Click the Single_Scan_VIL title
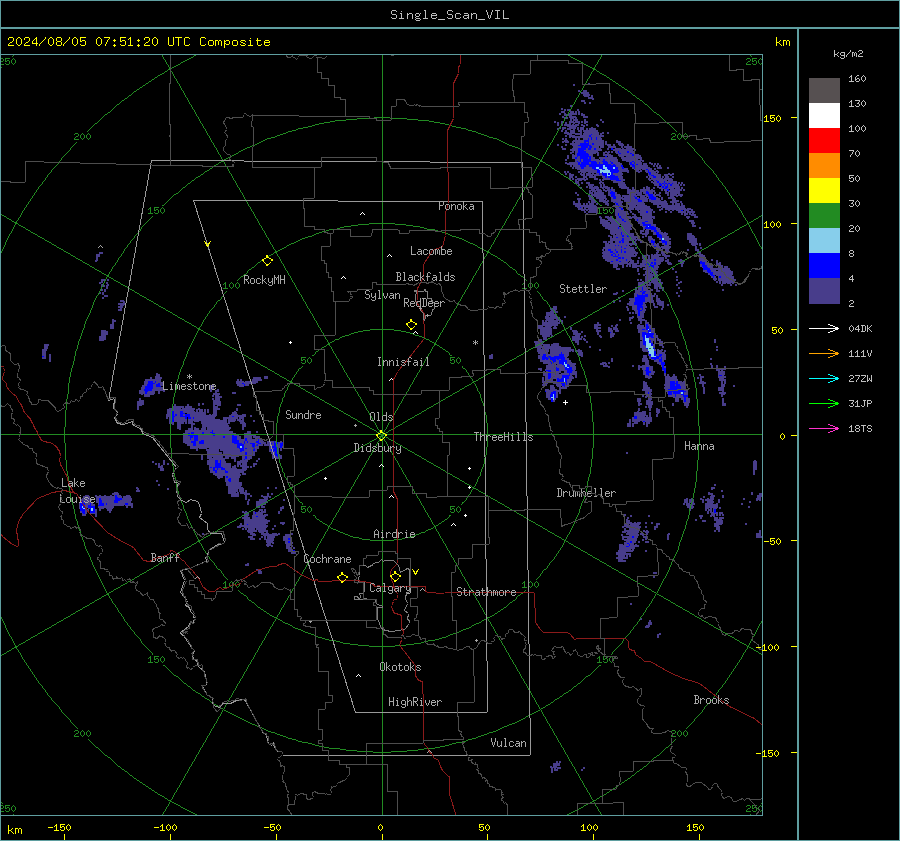The width and height of the screenshot is (900, 841). pos(449,15)
